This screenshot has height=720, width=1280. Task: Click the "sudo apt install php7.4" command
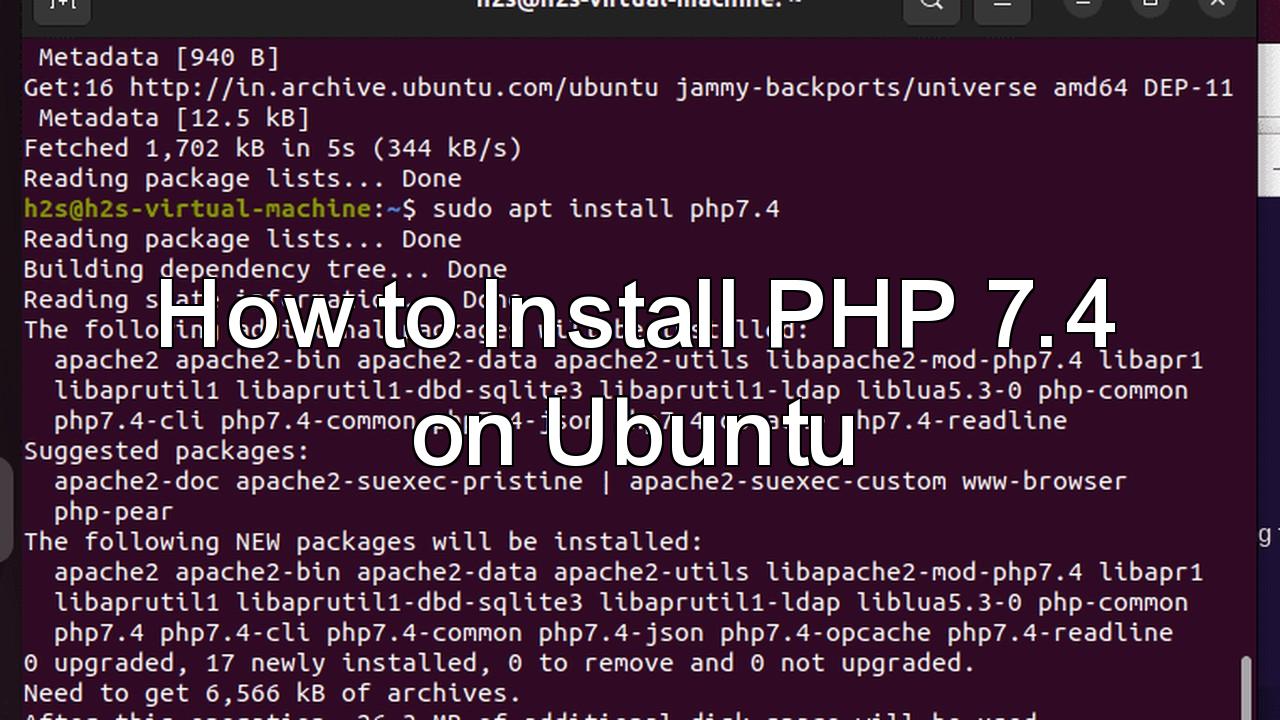click(x=606, y=209)
